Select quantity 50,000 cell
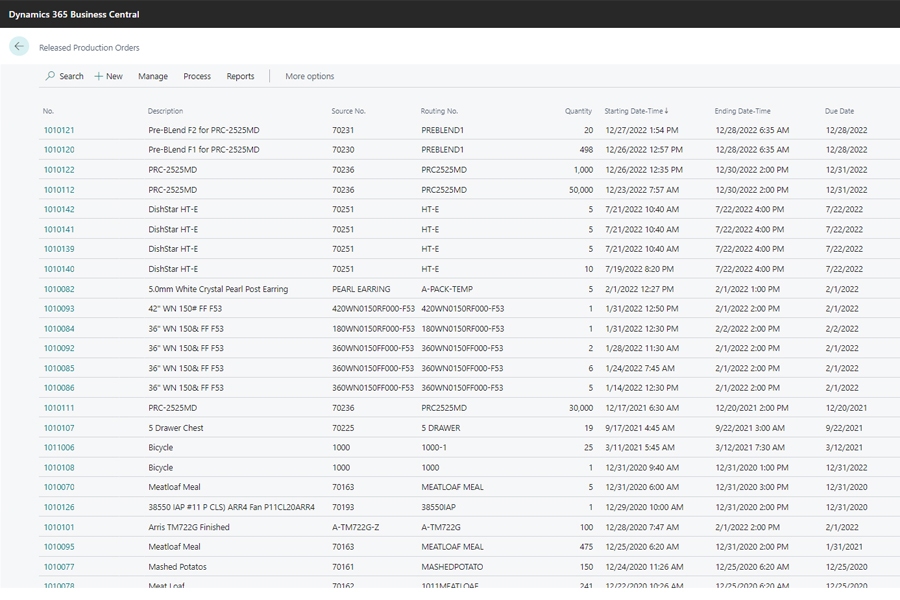Image resolution: width=900 pixels, height=600 pixels. (581, 190)
